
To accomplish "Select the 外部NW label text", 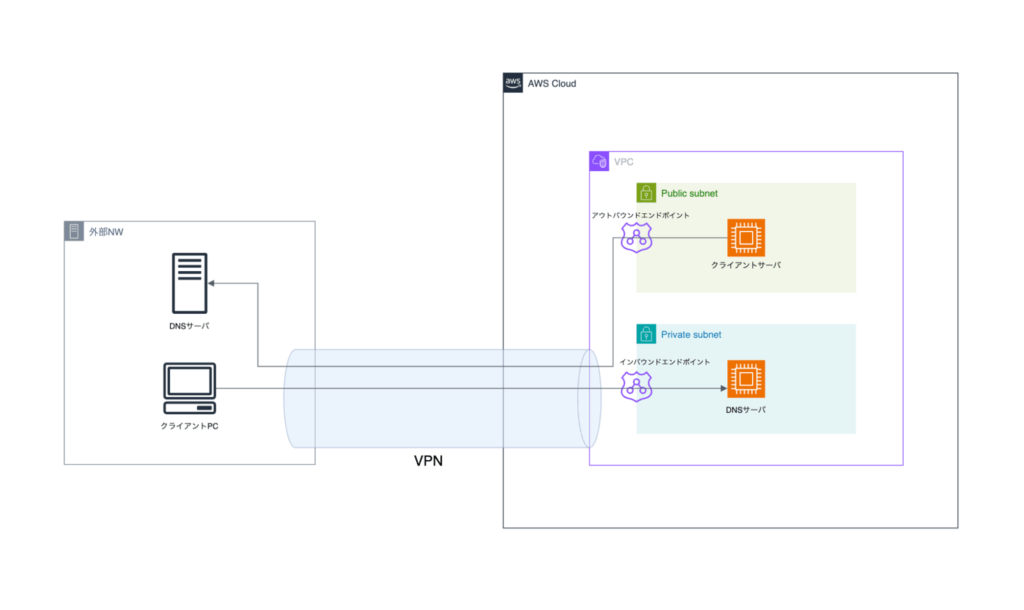I will 106,232.
